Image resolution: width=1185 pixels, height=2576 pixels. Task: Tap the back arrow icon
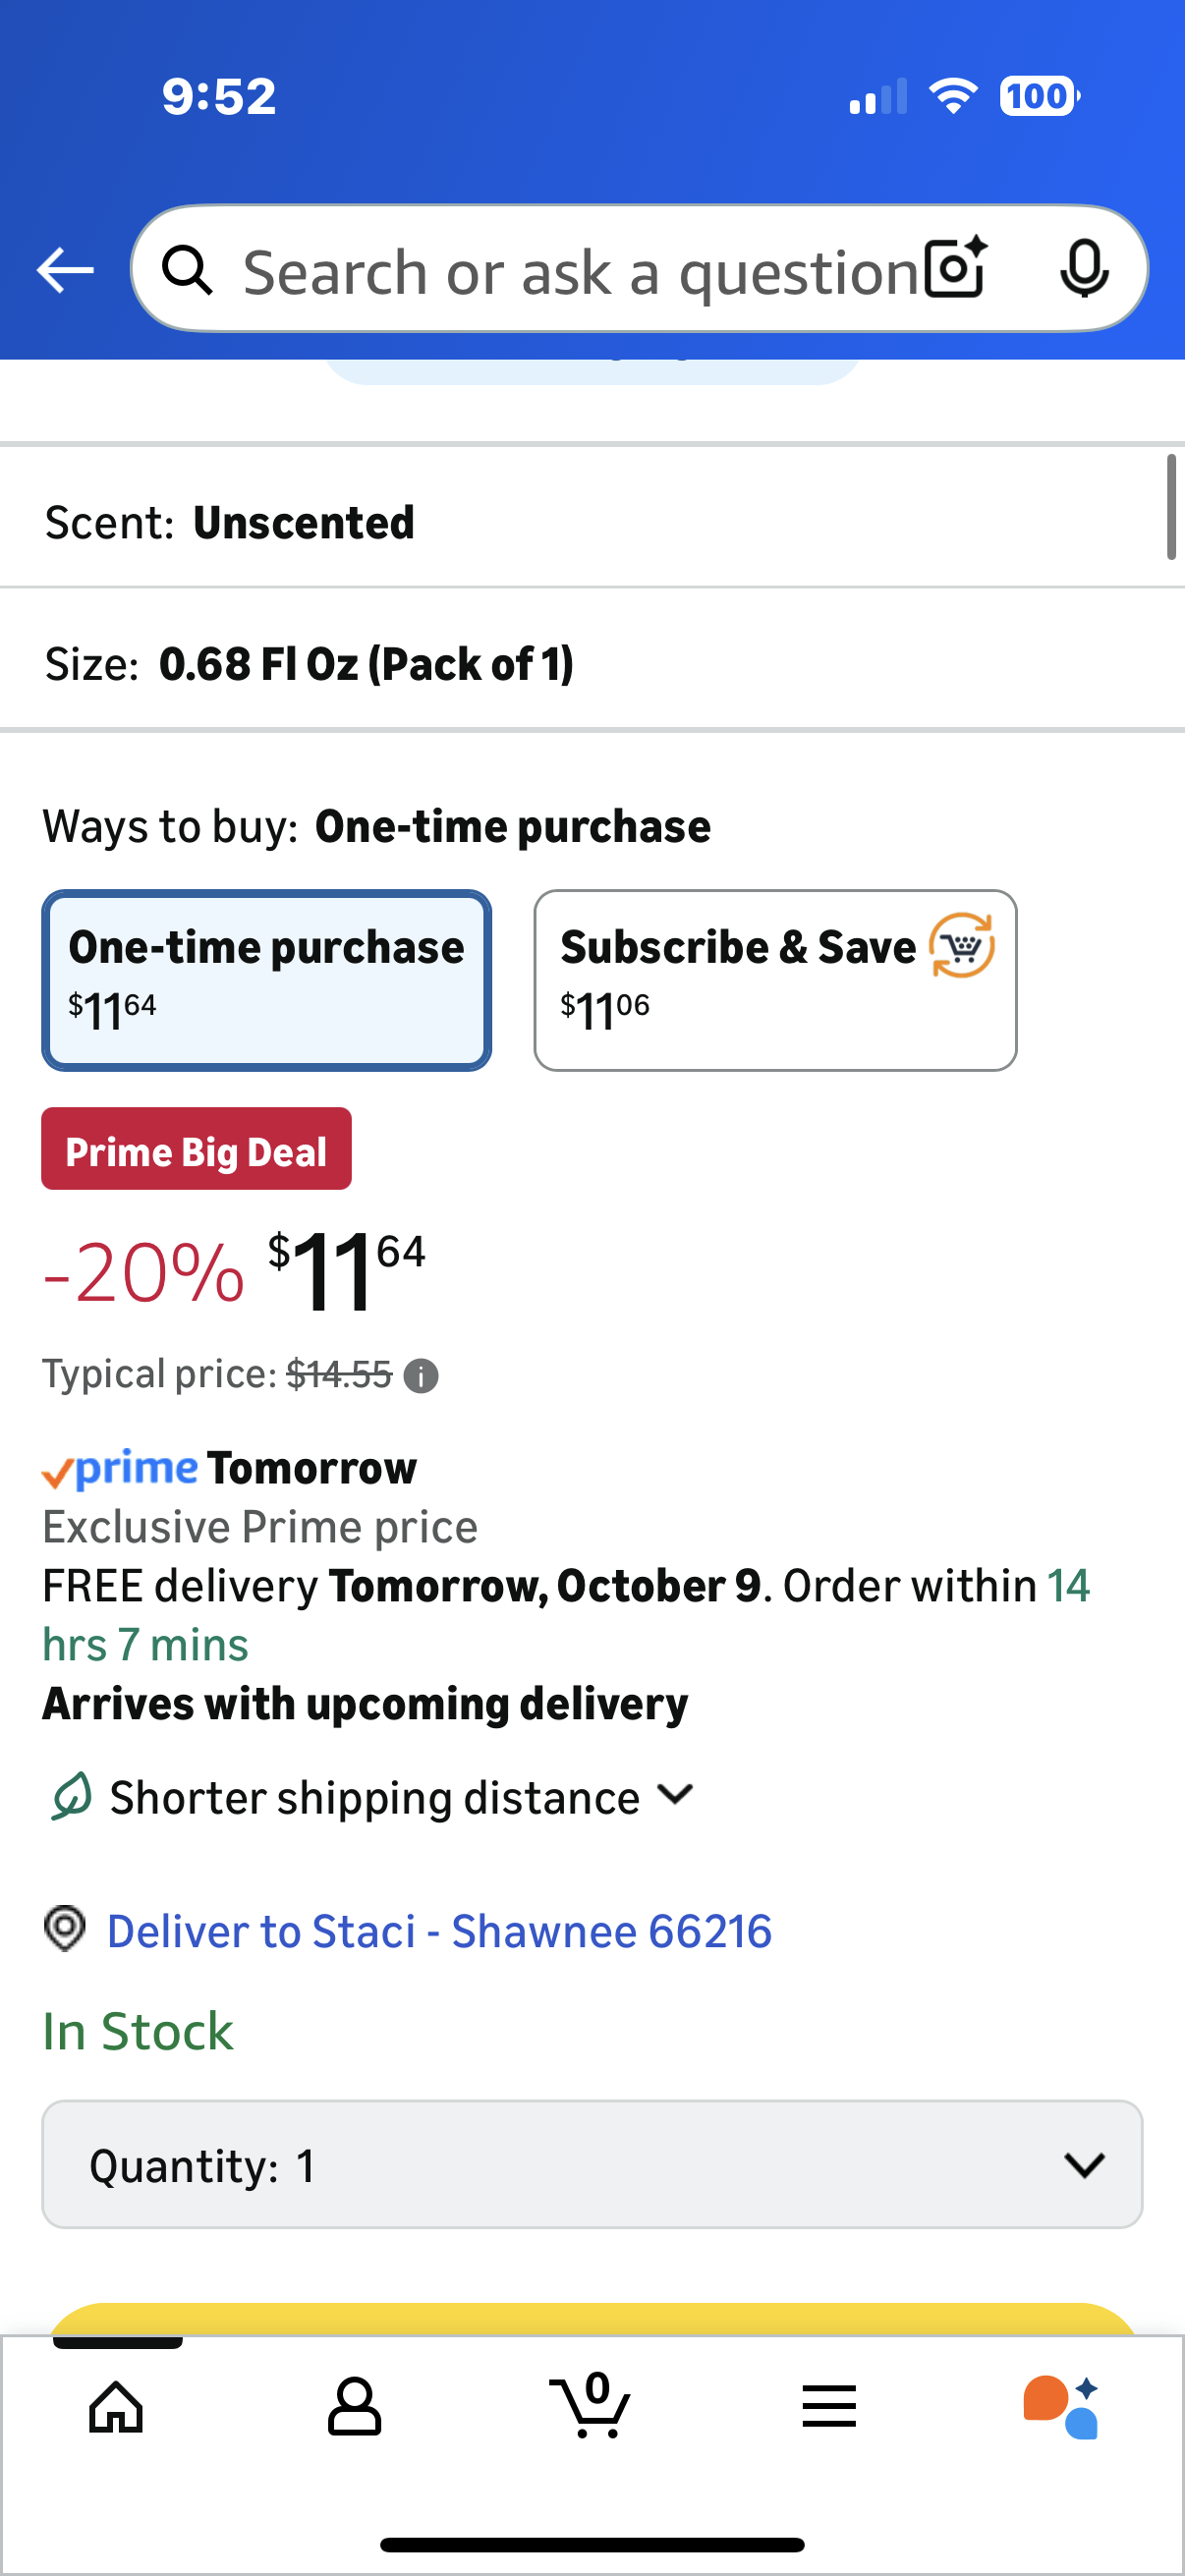[65, 270]
